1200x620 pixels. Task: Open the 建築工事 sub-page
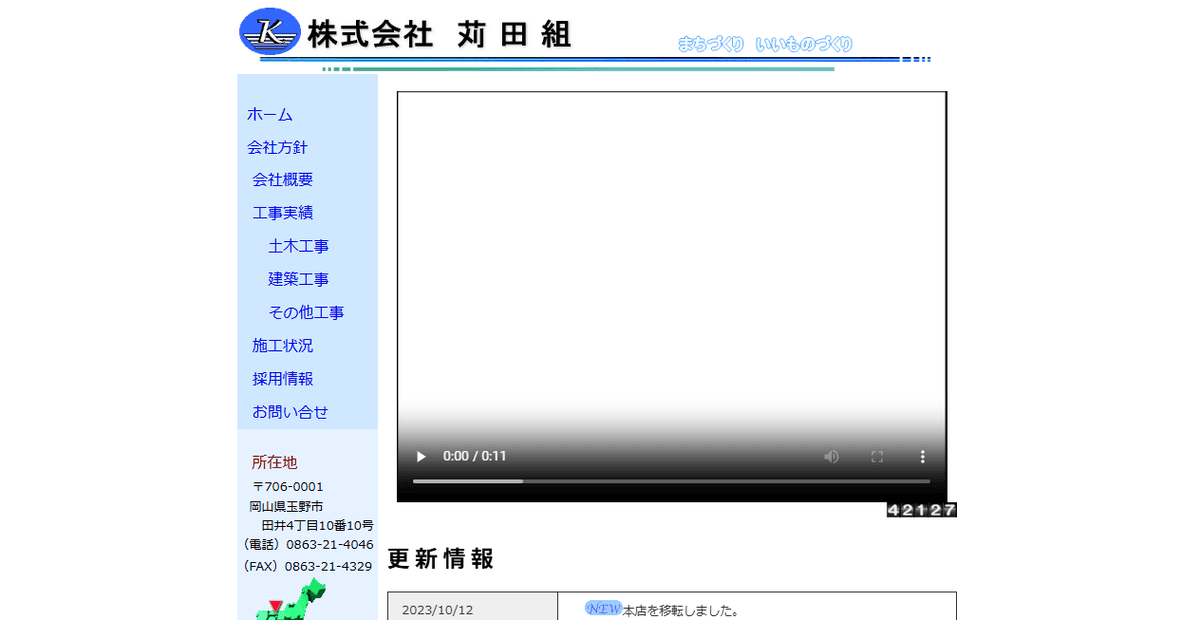click(298, 278)
